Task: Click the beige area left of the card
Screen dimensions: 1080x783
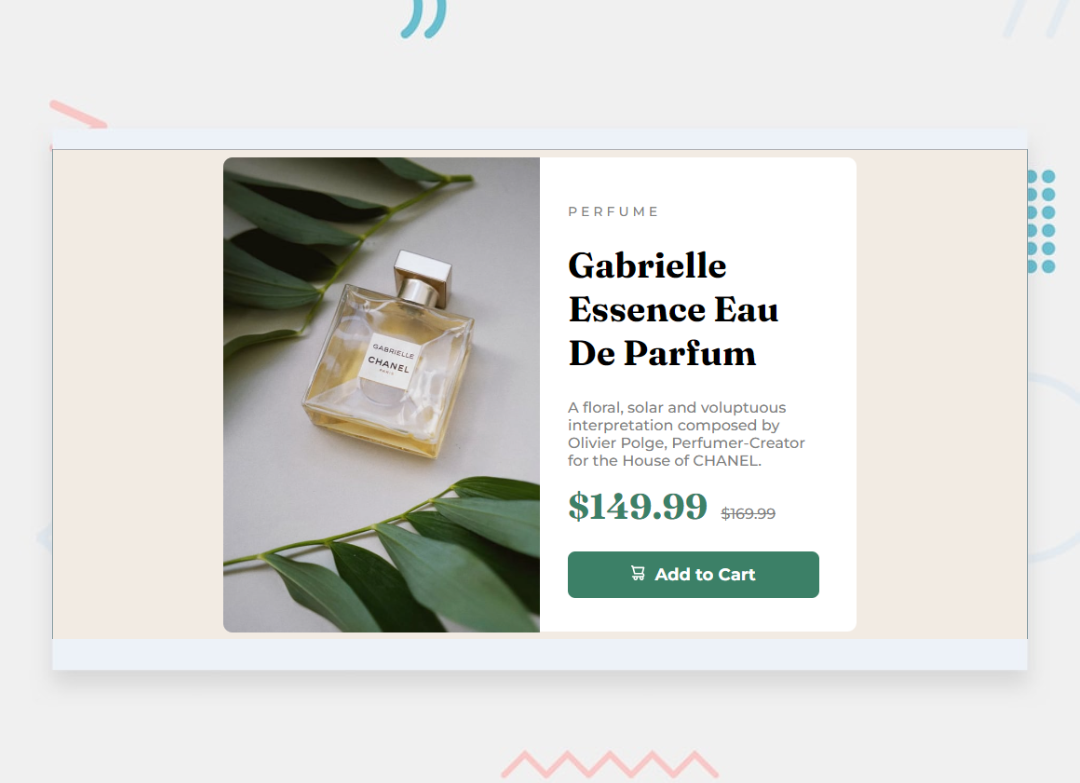Action: (x=138, y=395)
